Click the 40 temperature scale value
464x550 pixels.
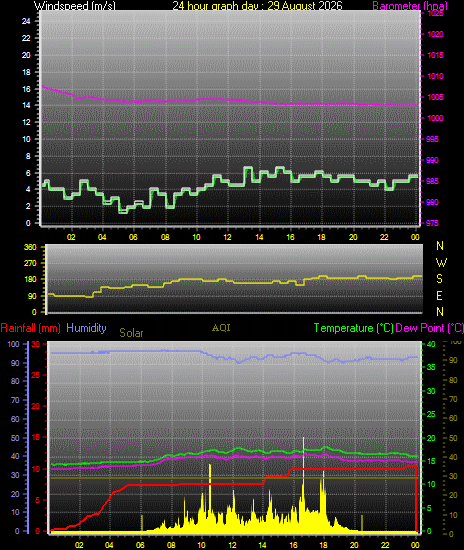click(431, 344)
